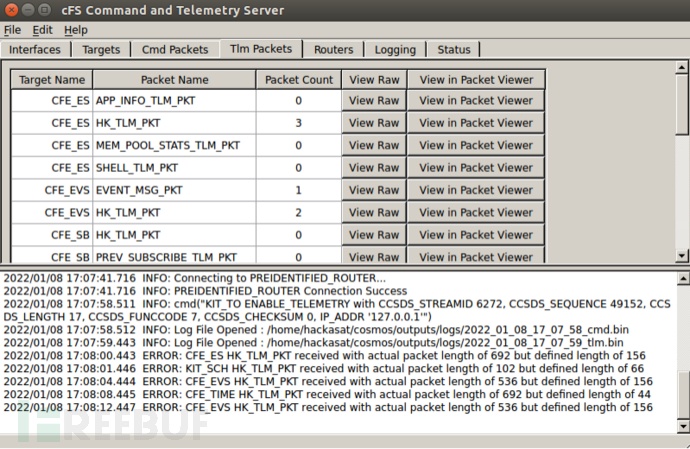View APP_INFO_TLM_PKT in Packet Viewer
Screen dimensions: 690x449
pos(476,100)
